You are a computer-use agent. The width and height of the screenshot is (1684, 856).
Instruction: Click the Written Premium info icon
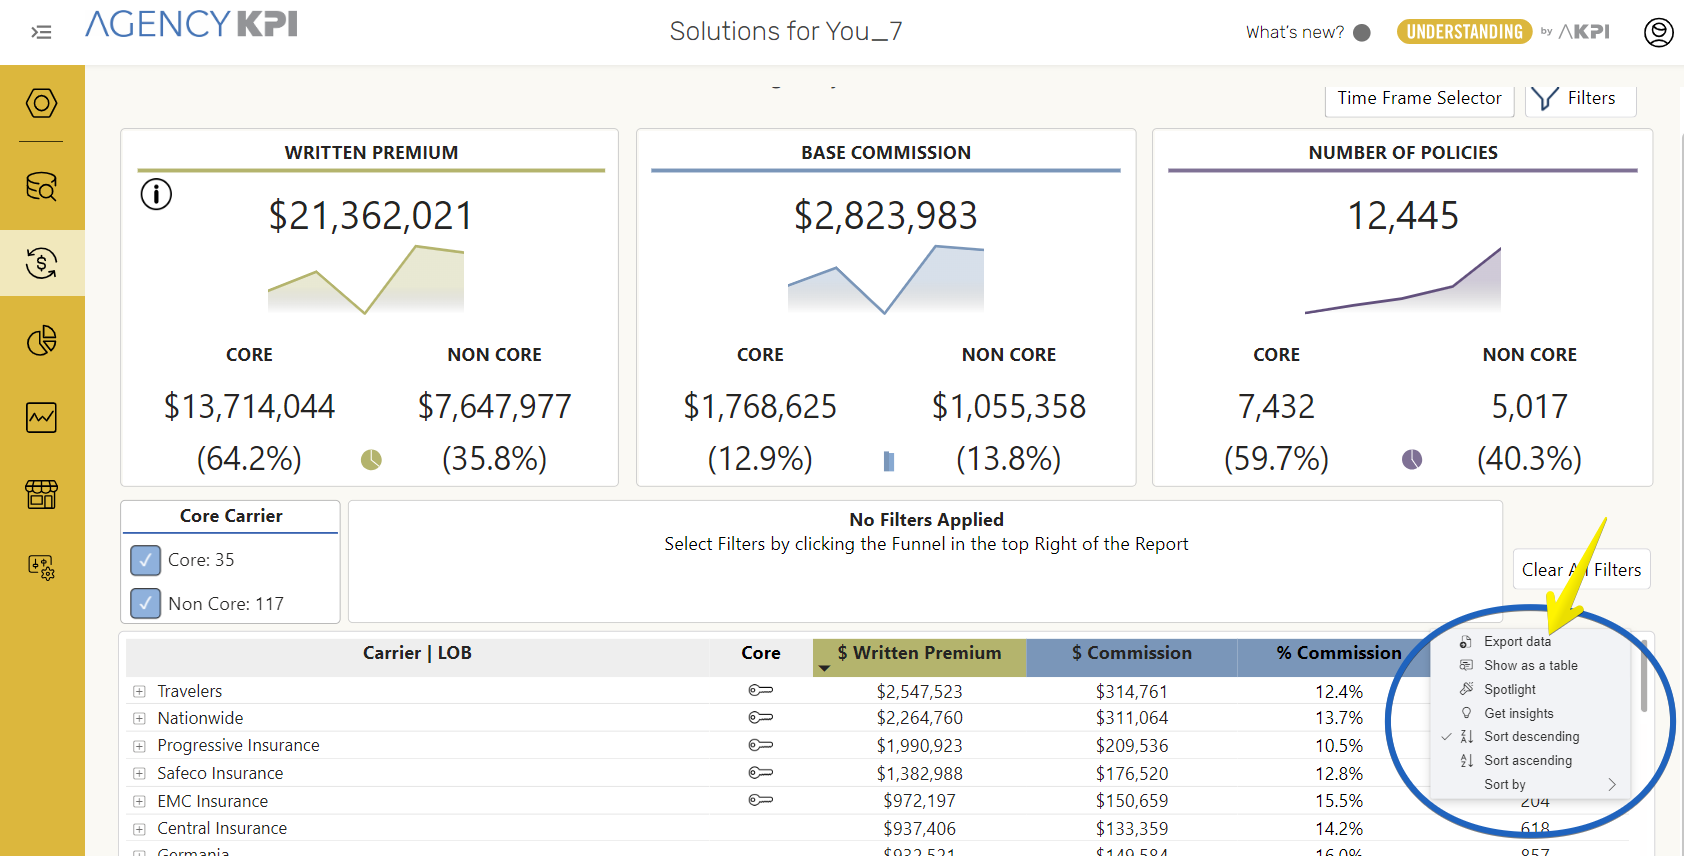[156, 194]
